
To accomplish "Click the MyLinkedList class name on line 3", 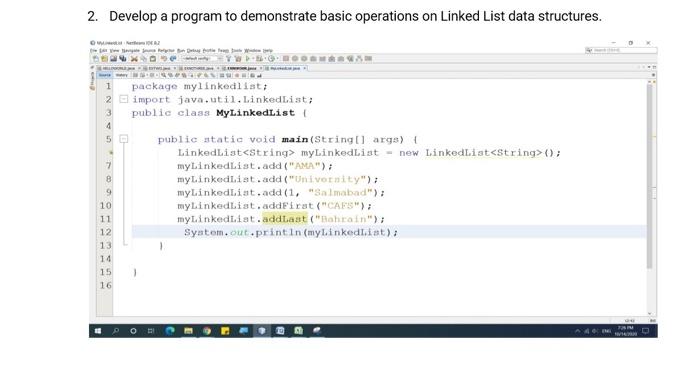I will 255,112.
